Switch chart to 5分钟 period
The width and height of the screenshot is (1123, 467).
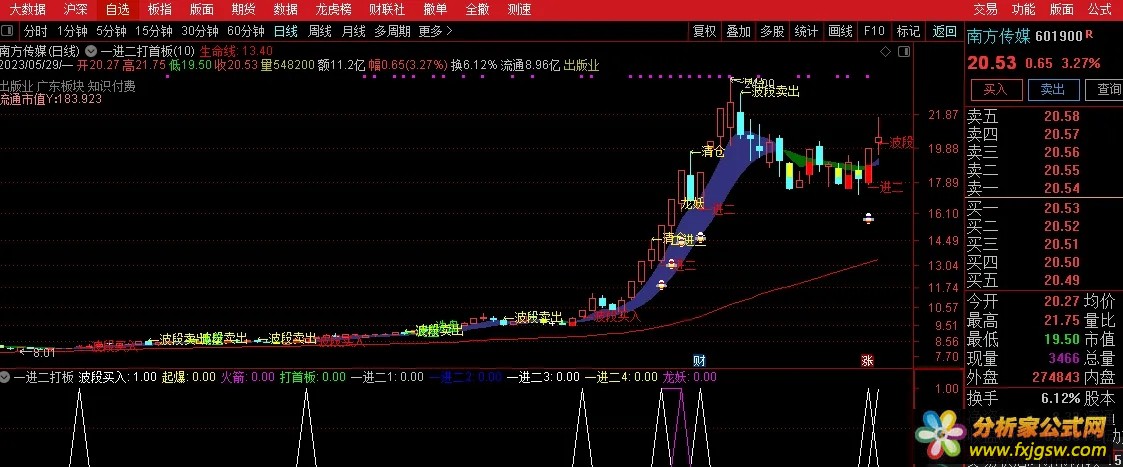point(111,32)
